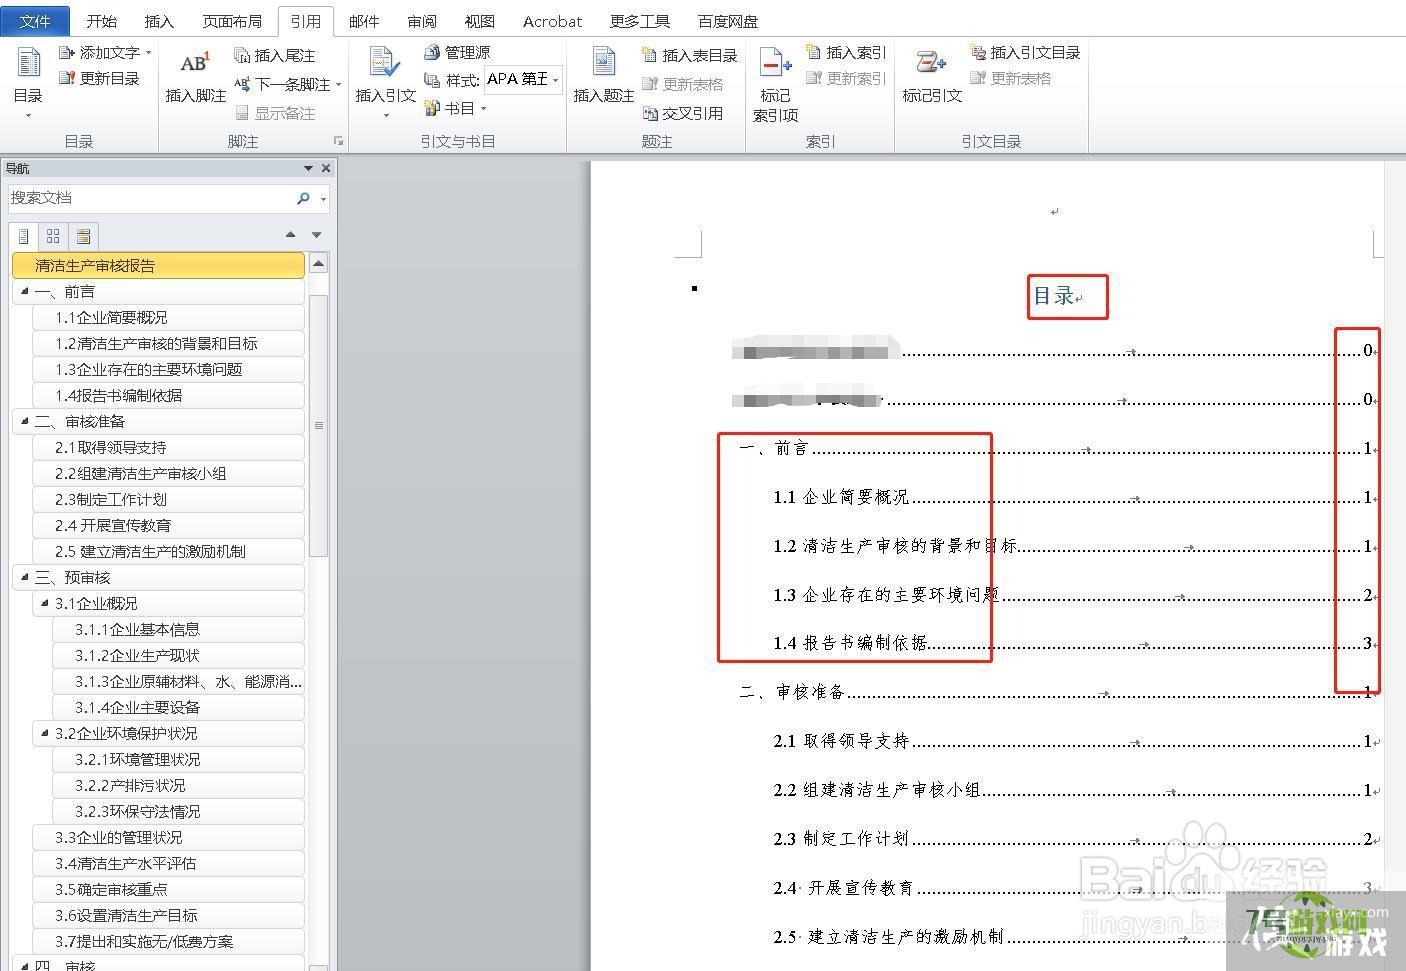This screenshot has width=1406, height=971.
Task: Open 书目 dropdown arrow
Action: tap(483, 108)
